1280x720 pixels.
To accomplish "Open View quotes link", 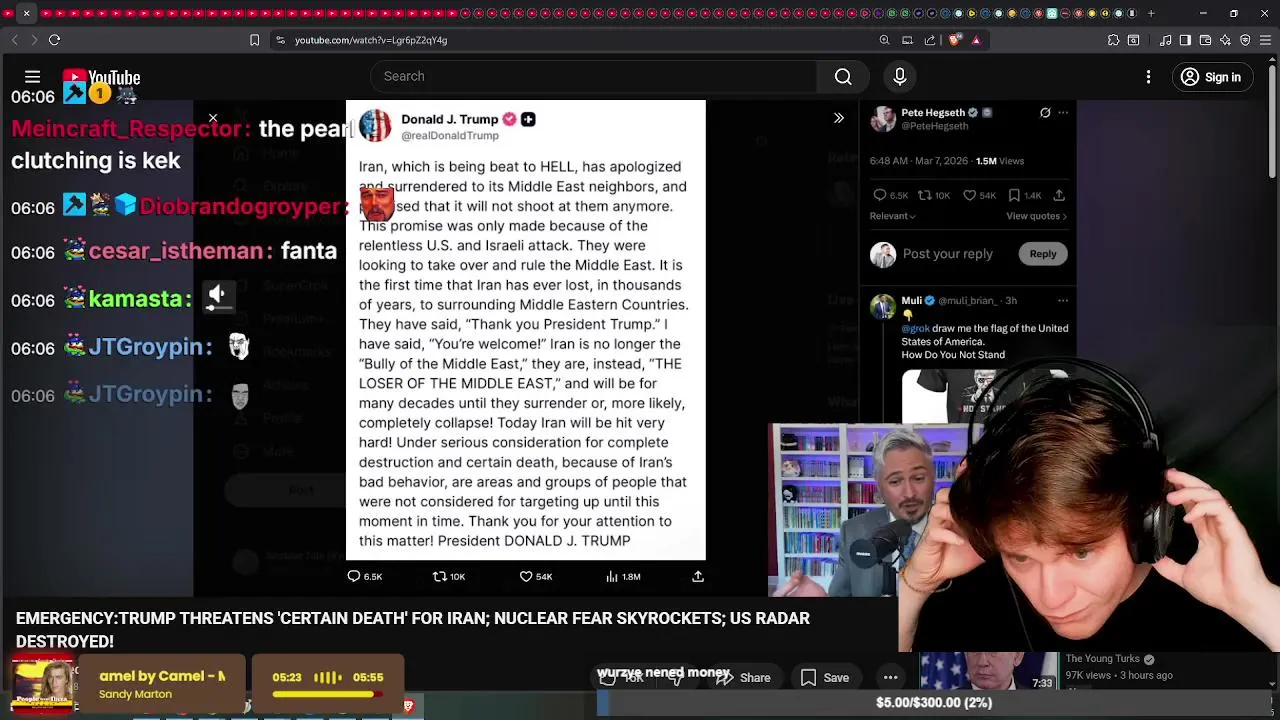I will tap(1036, 216).
